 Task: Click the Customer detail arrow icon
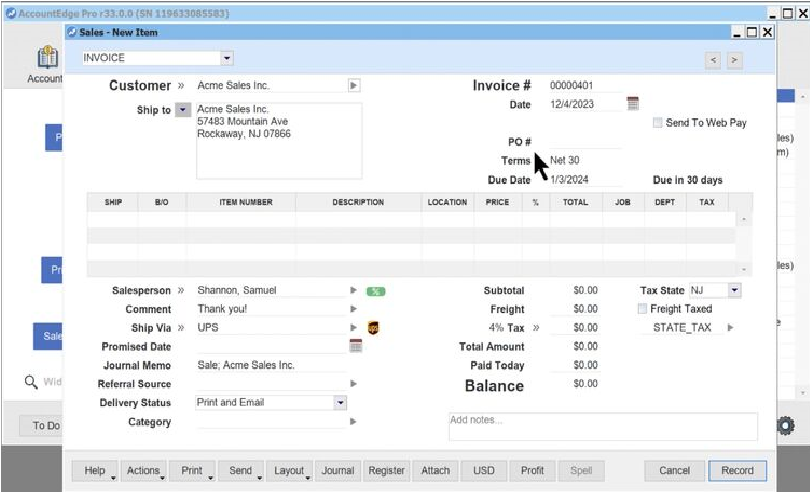(x=181, y=86)
